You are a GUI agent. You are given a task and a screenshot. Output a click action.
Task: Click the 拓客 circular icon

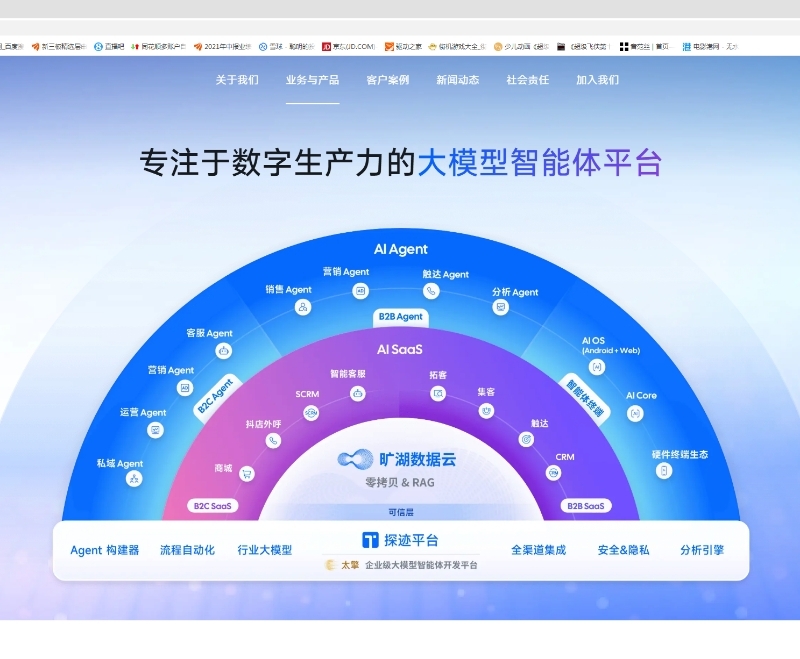[x=438, y=393]
